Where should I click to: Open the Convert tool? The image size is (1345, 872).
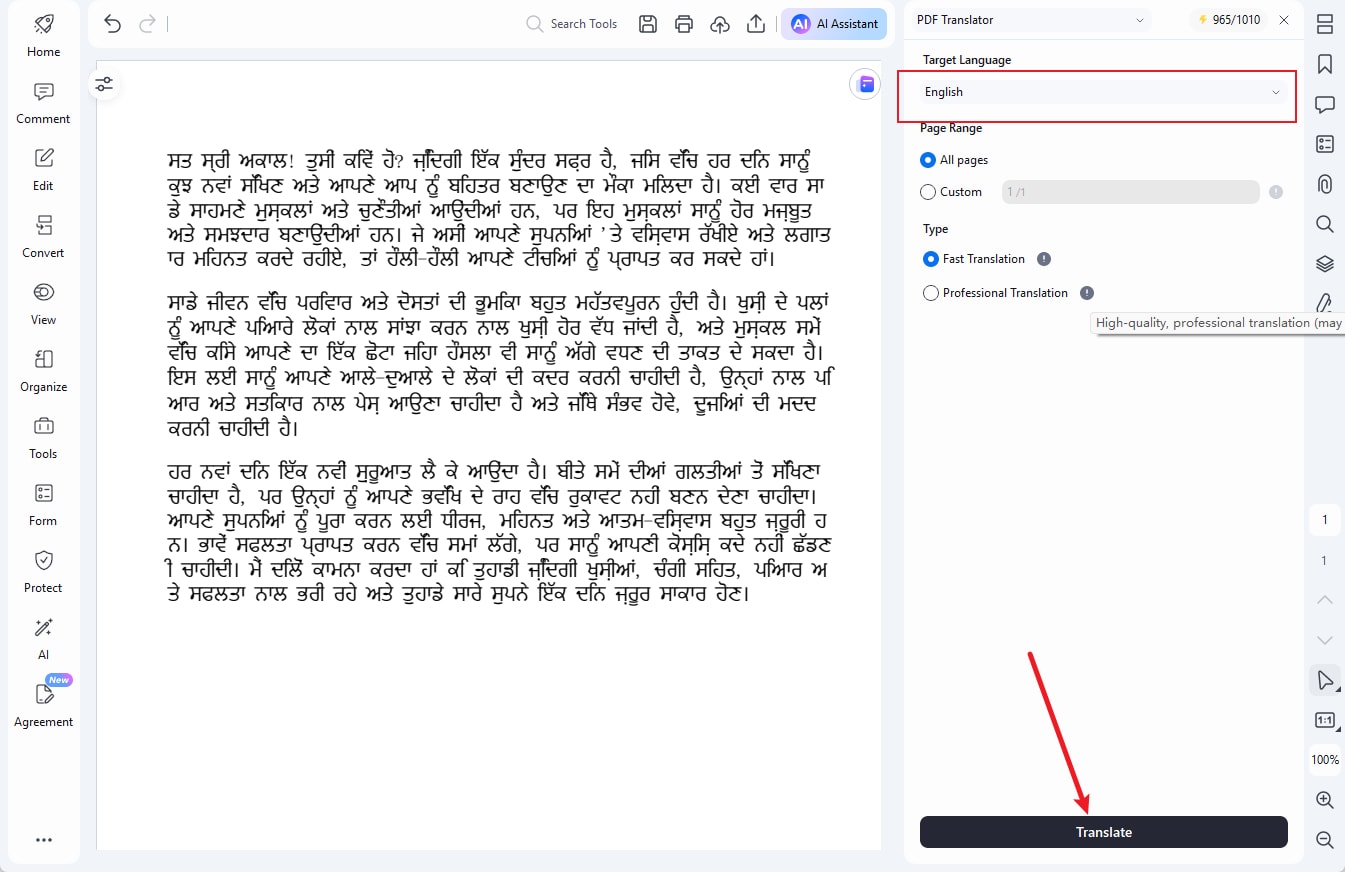point(43,238)
